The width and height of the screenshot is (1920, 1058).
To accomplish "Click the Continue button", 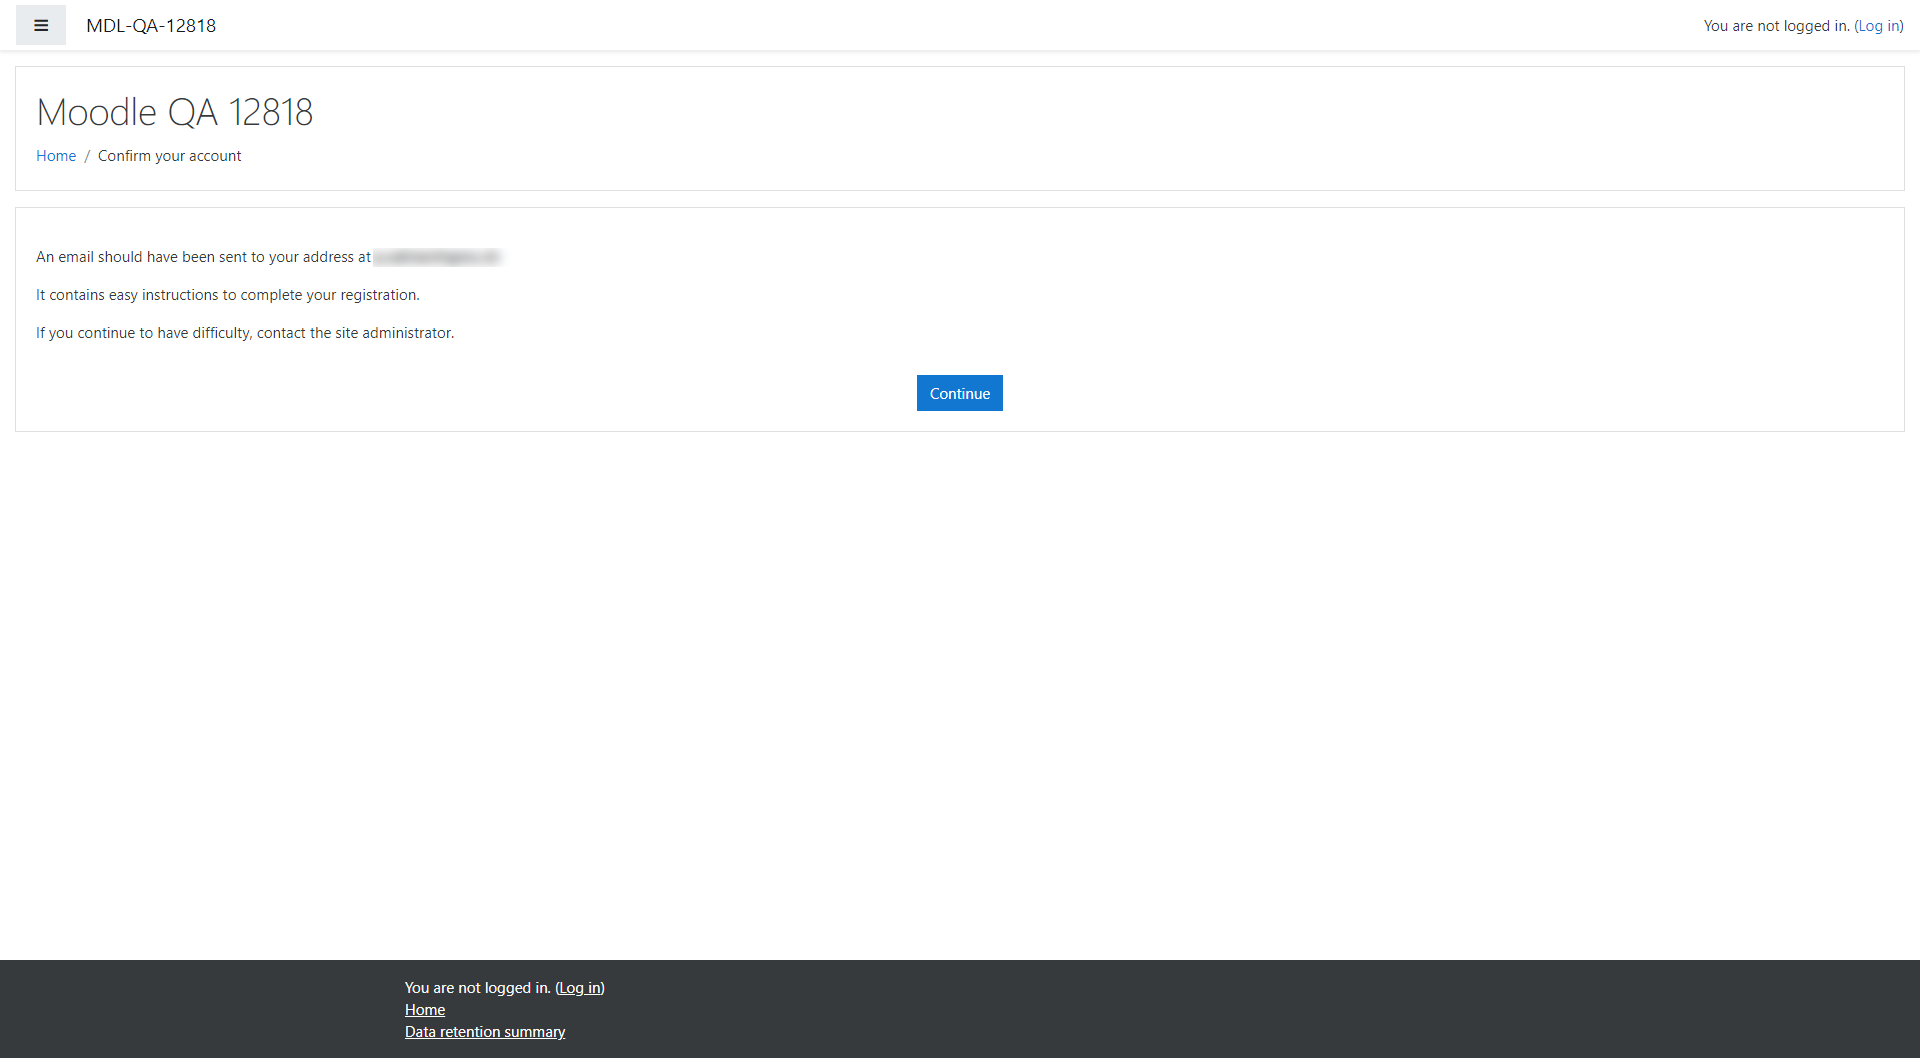I will point(960,393).
